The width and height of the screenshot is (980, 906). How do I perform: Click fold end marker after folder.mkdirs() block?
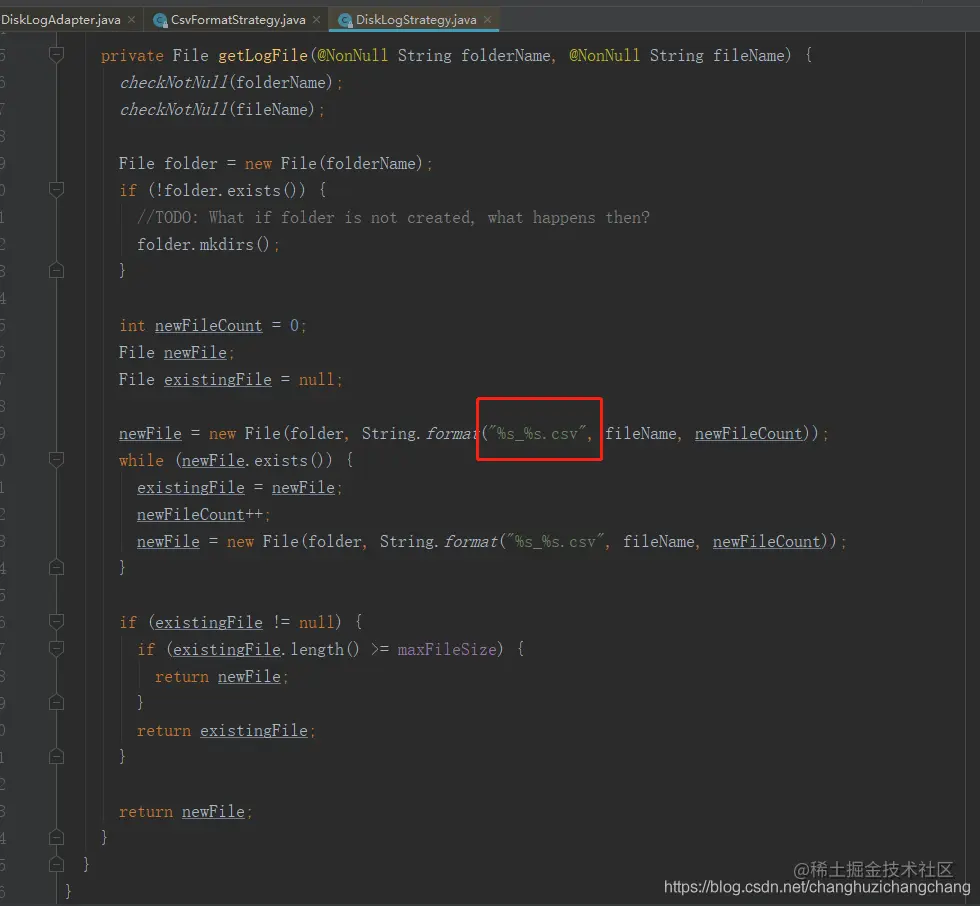(x=56, y=270)
